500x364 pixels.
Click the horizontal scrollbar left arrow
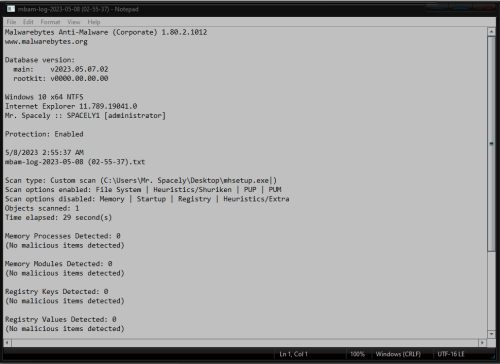click(x=7, y=343)
